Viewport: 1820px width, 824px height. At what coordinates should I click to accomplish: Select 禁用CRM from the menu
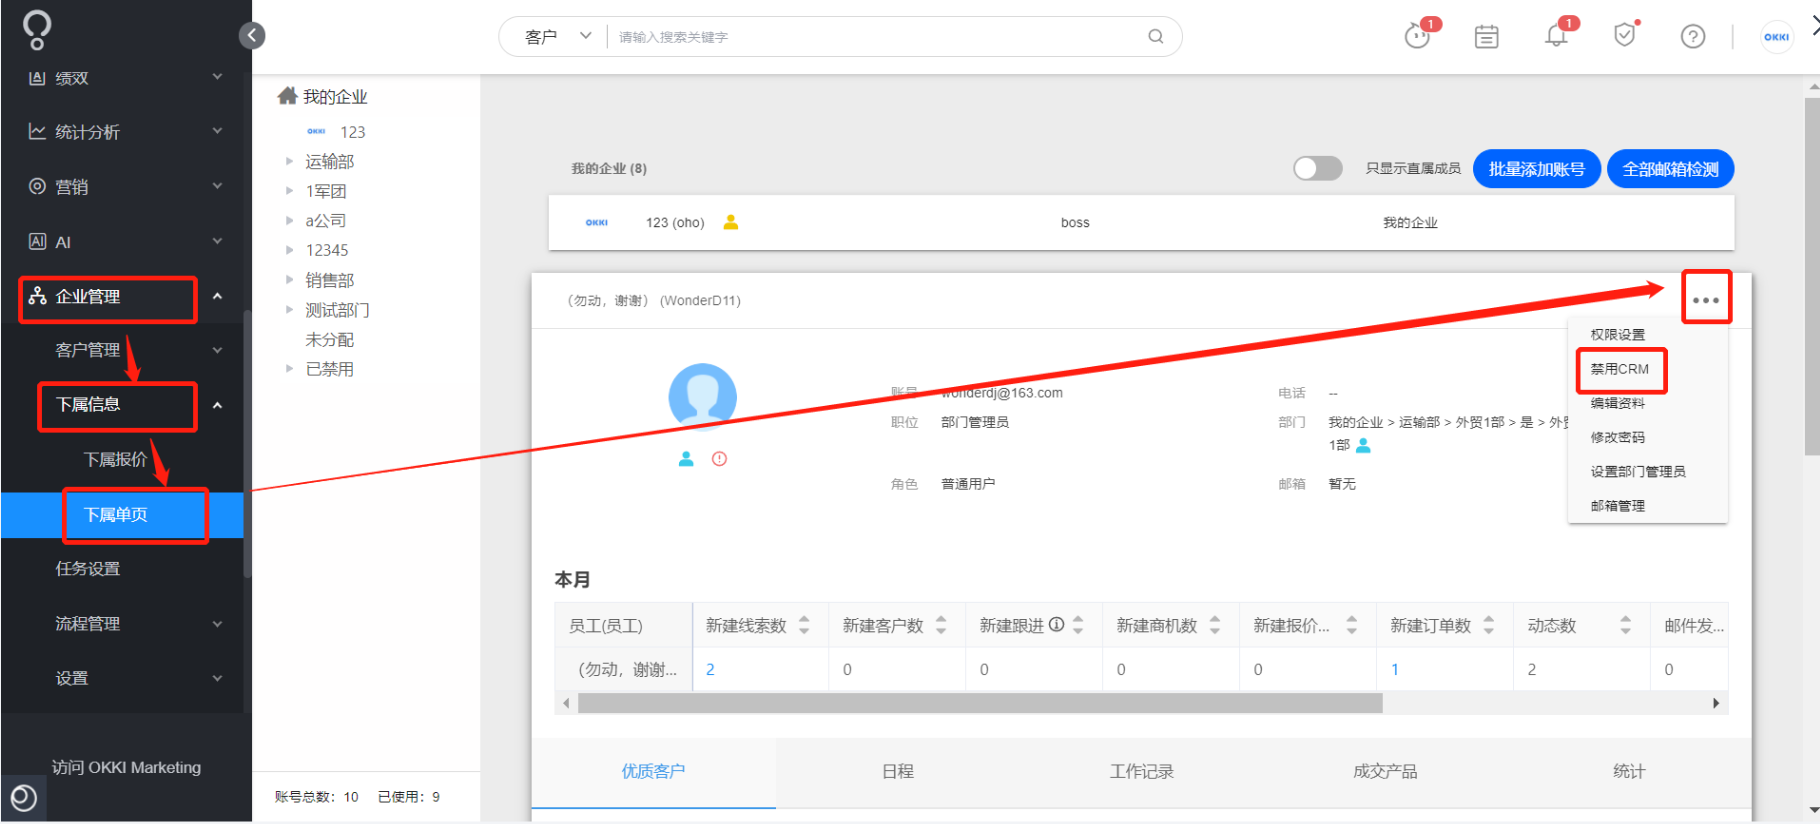(1620, 369)
